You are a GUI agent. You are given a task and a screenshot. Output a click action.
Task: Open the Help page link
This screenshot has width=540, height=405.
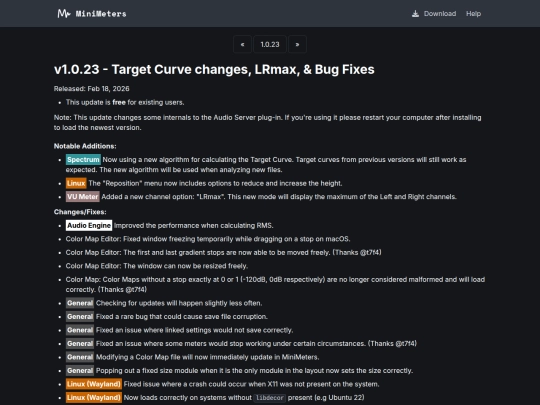point(473,14)
